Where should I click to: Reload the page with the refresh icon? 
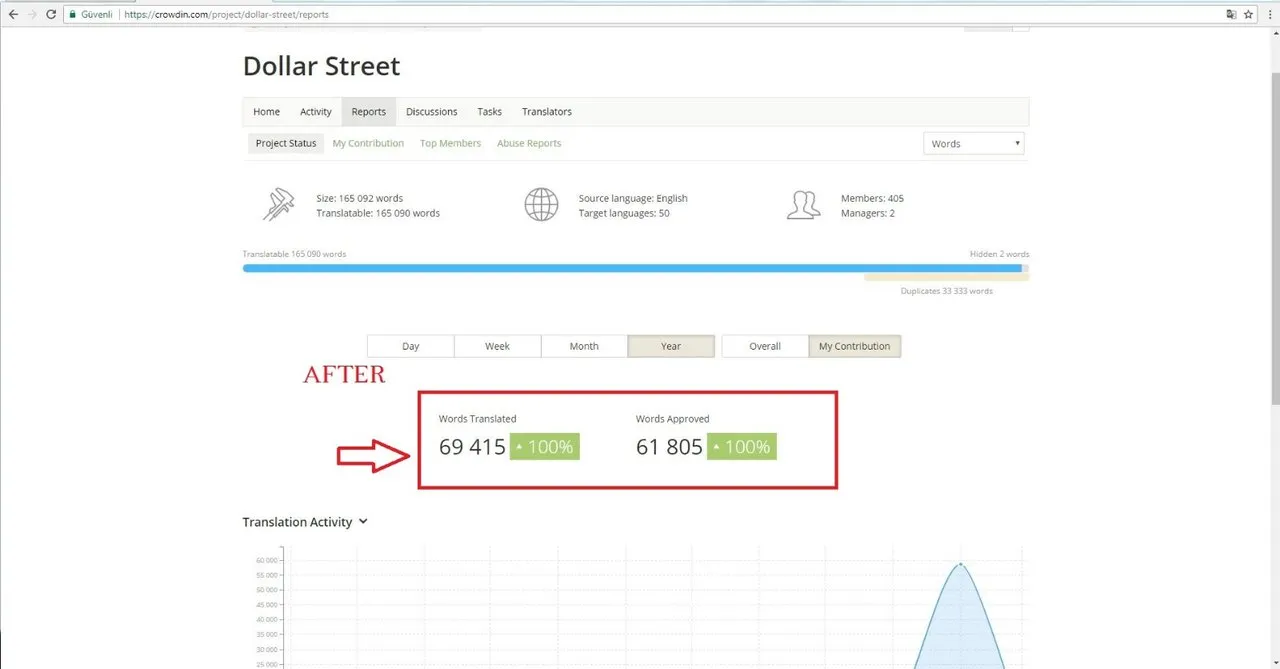point(51,15)
